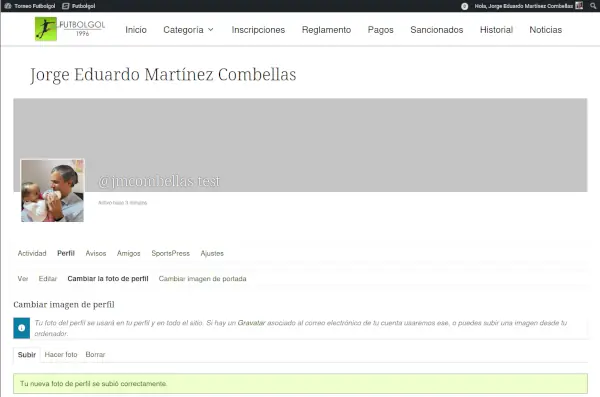Click the notification count bubble in admin bar
Viewport: 600px width, 397px height.
tap(464, 6)
